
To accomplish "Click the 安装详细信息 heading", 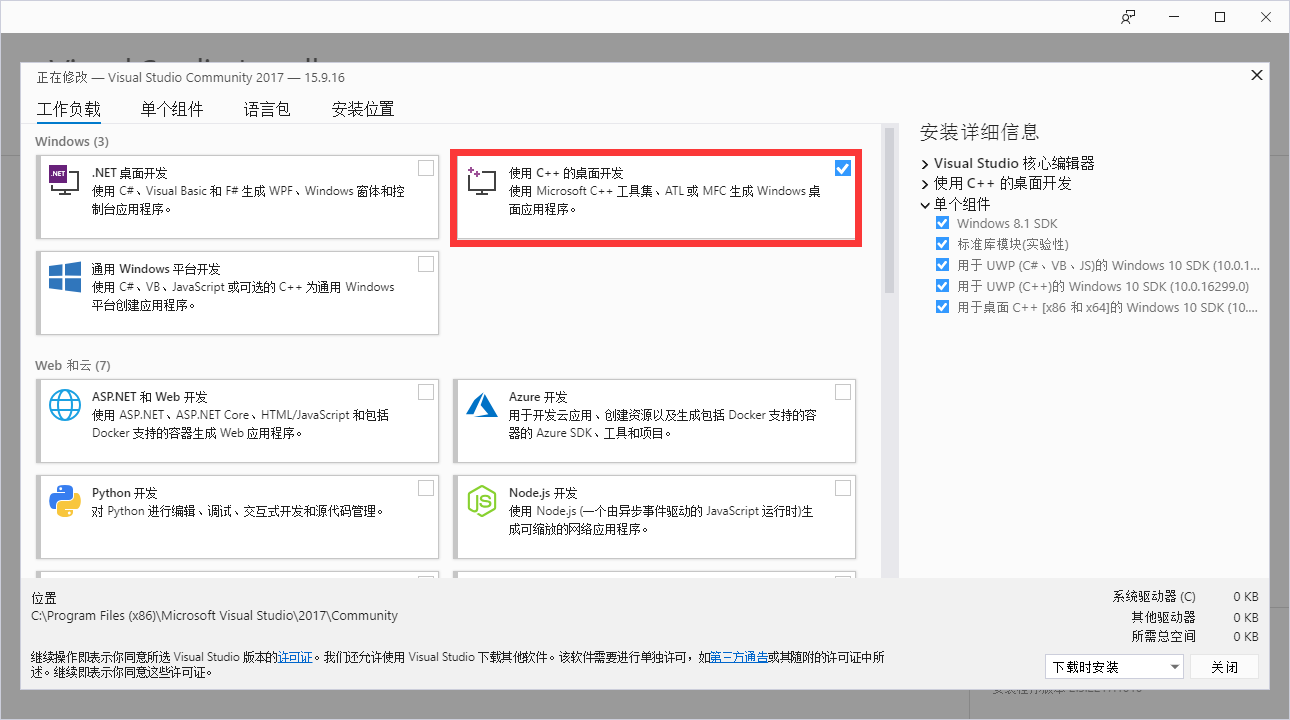I will 980,132.
